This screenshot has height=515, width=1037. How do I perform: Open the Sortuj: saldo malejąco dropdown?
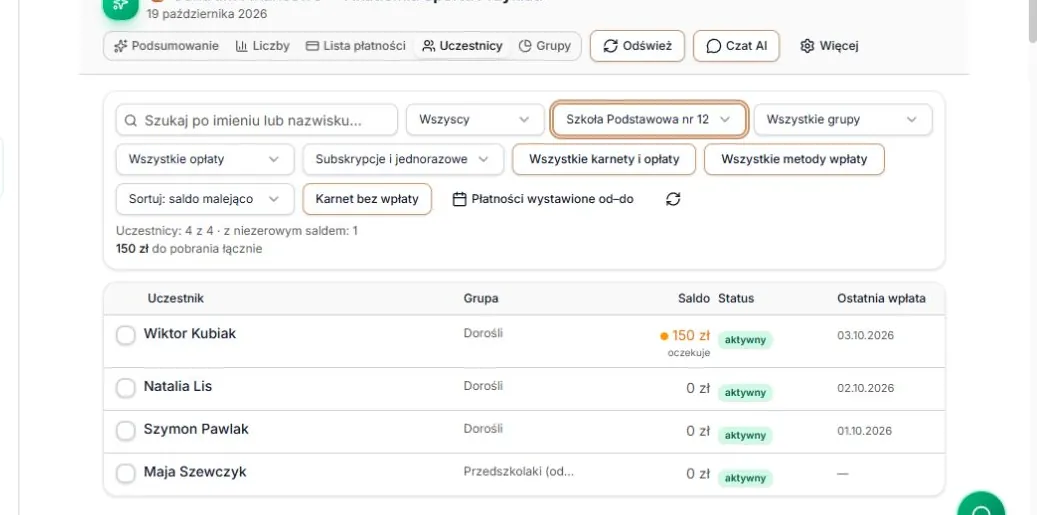(x=205, y=199)
